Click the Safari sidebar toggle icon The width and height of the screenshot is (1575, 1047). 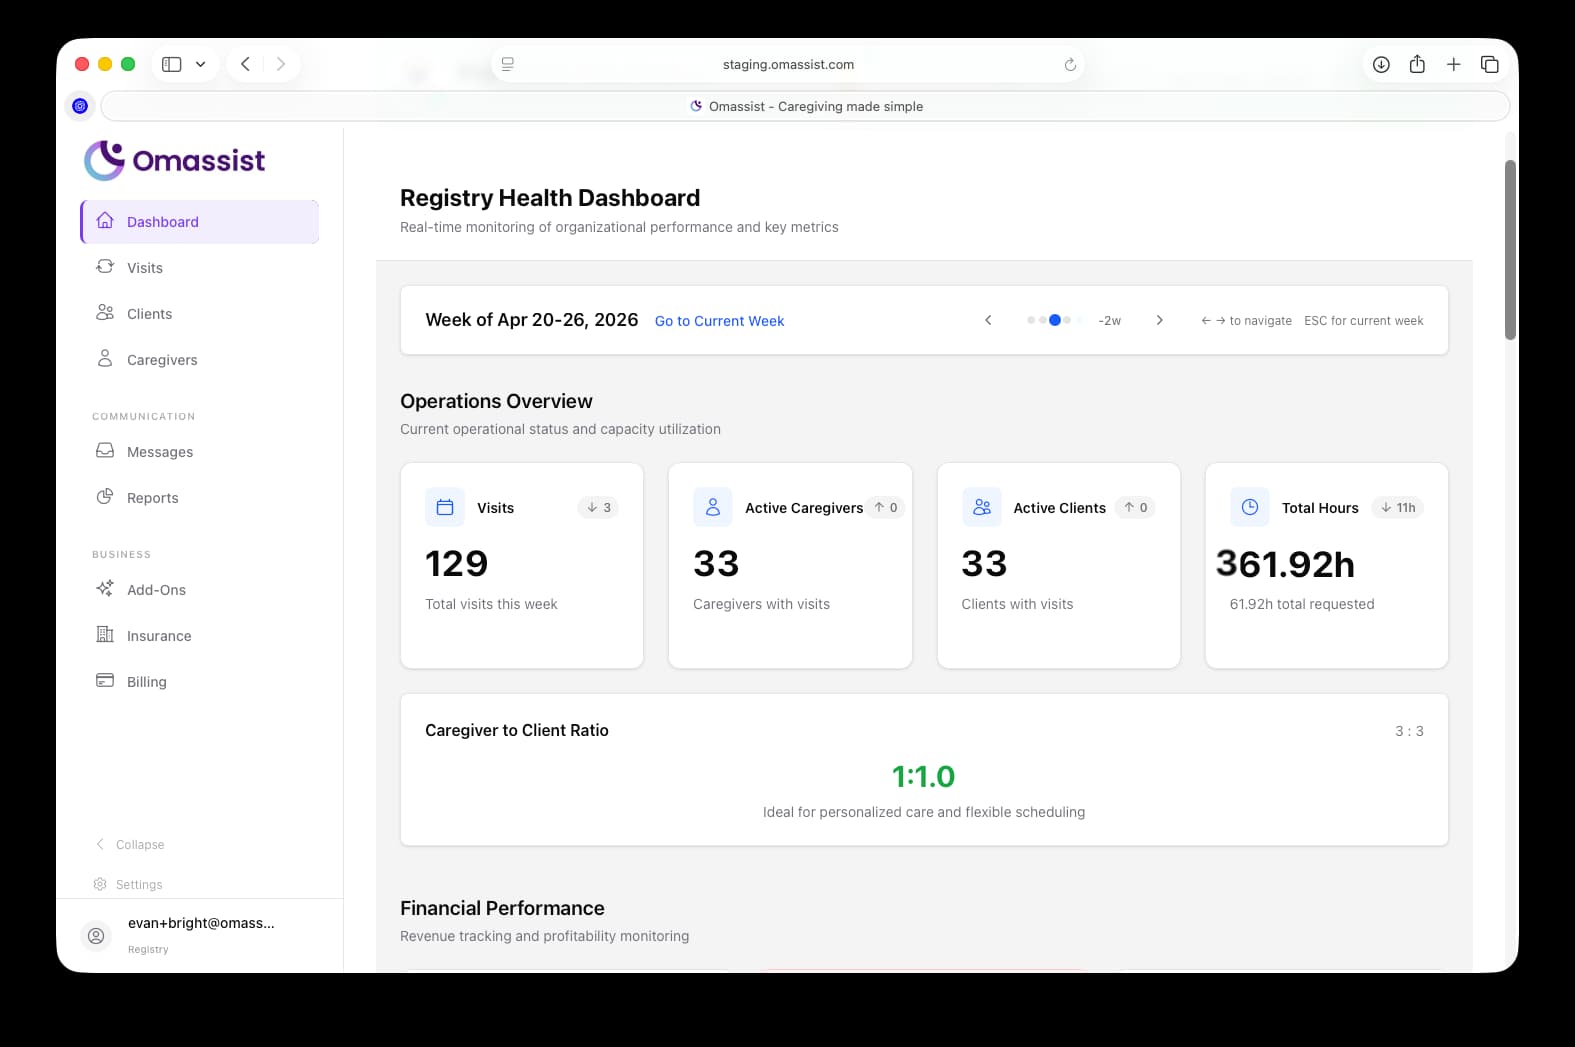coord(172,64)
